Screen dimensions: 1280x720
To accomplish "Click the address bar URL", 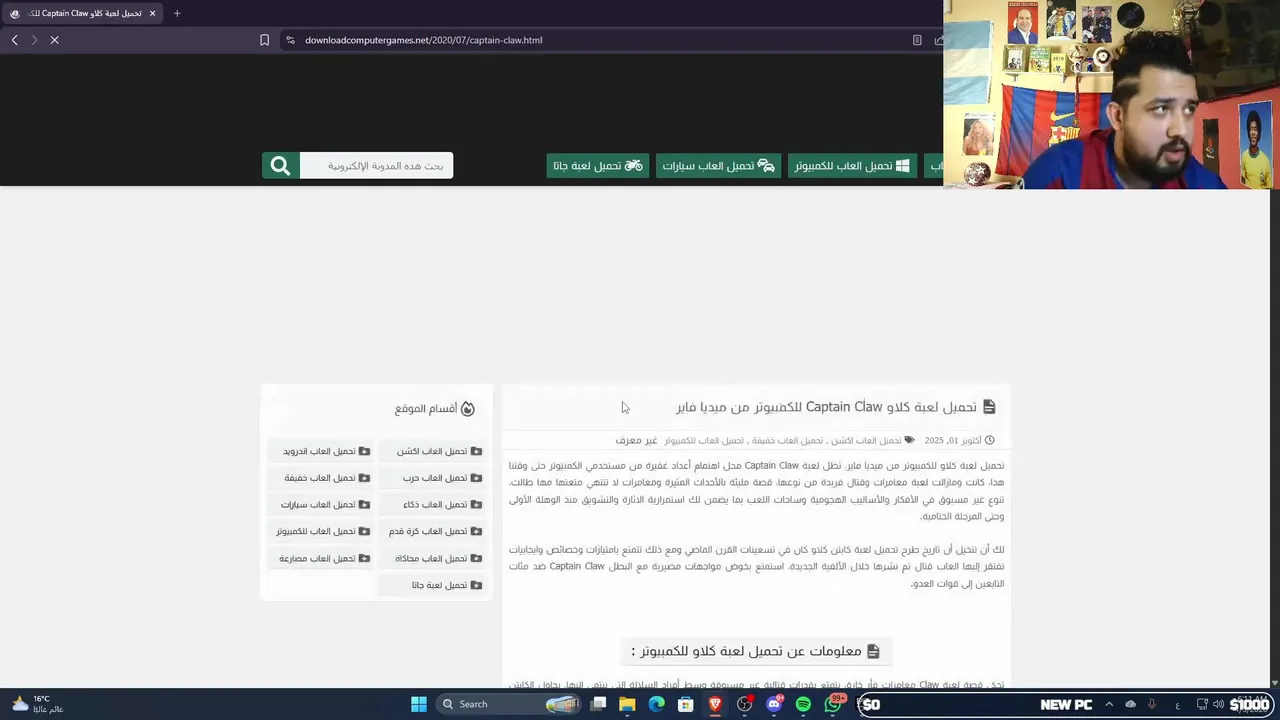I will [x=423, y=40].
